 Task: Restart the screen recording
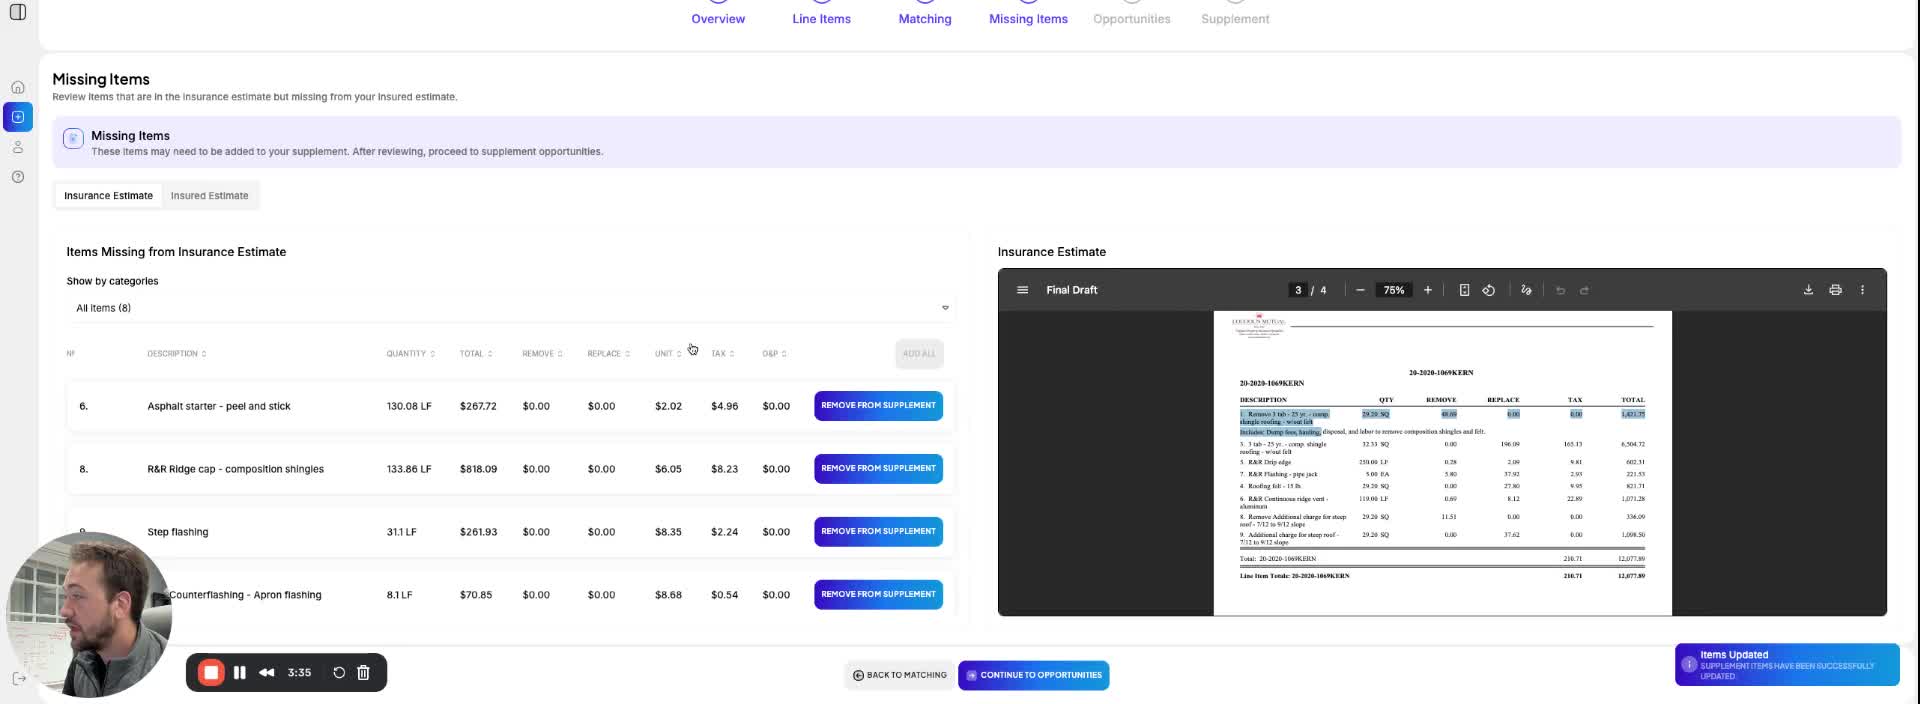[339, 673]
